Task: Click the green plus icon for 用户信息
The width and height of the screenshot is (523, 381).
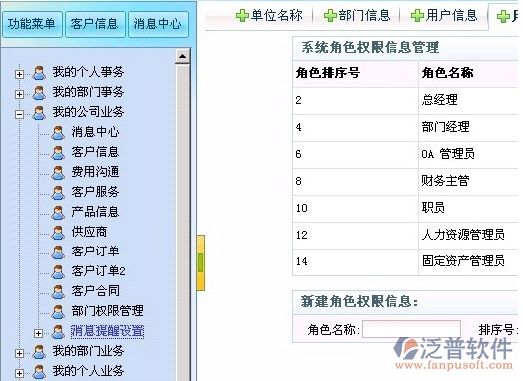Action: click(x=417, y=15)
